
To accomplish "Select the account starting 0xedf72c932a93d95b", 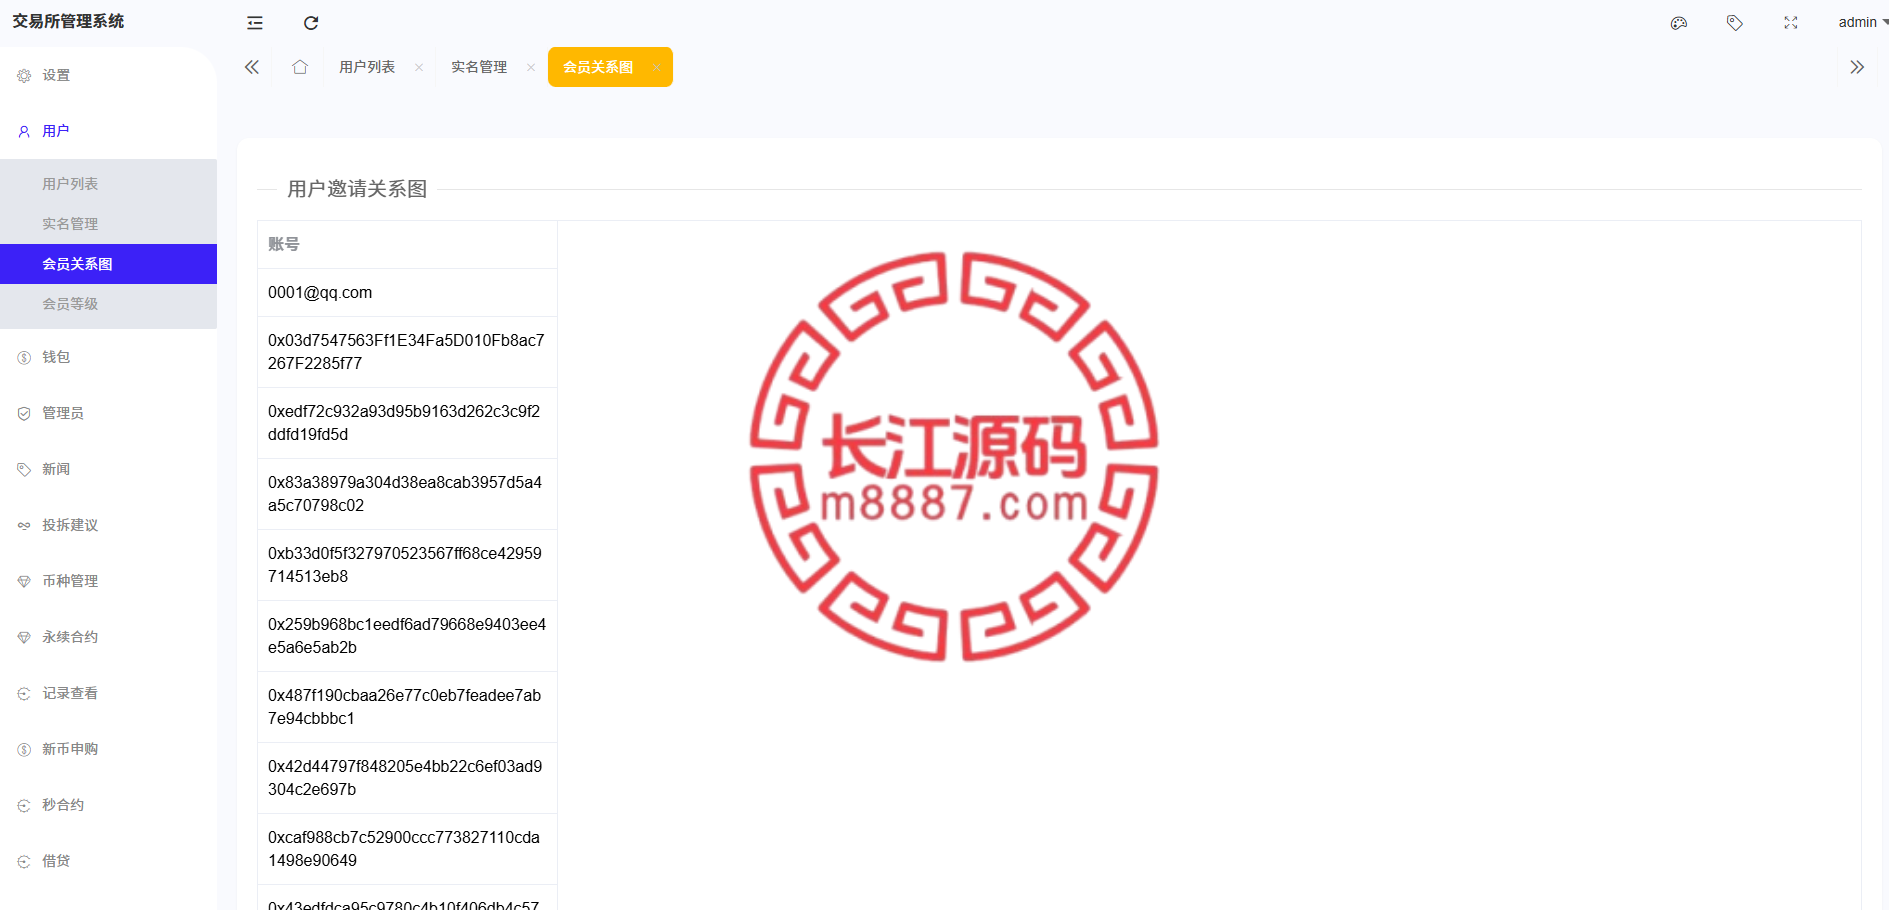I will point(407,423).
